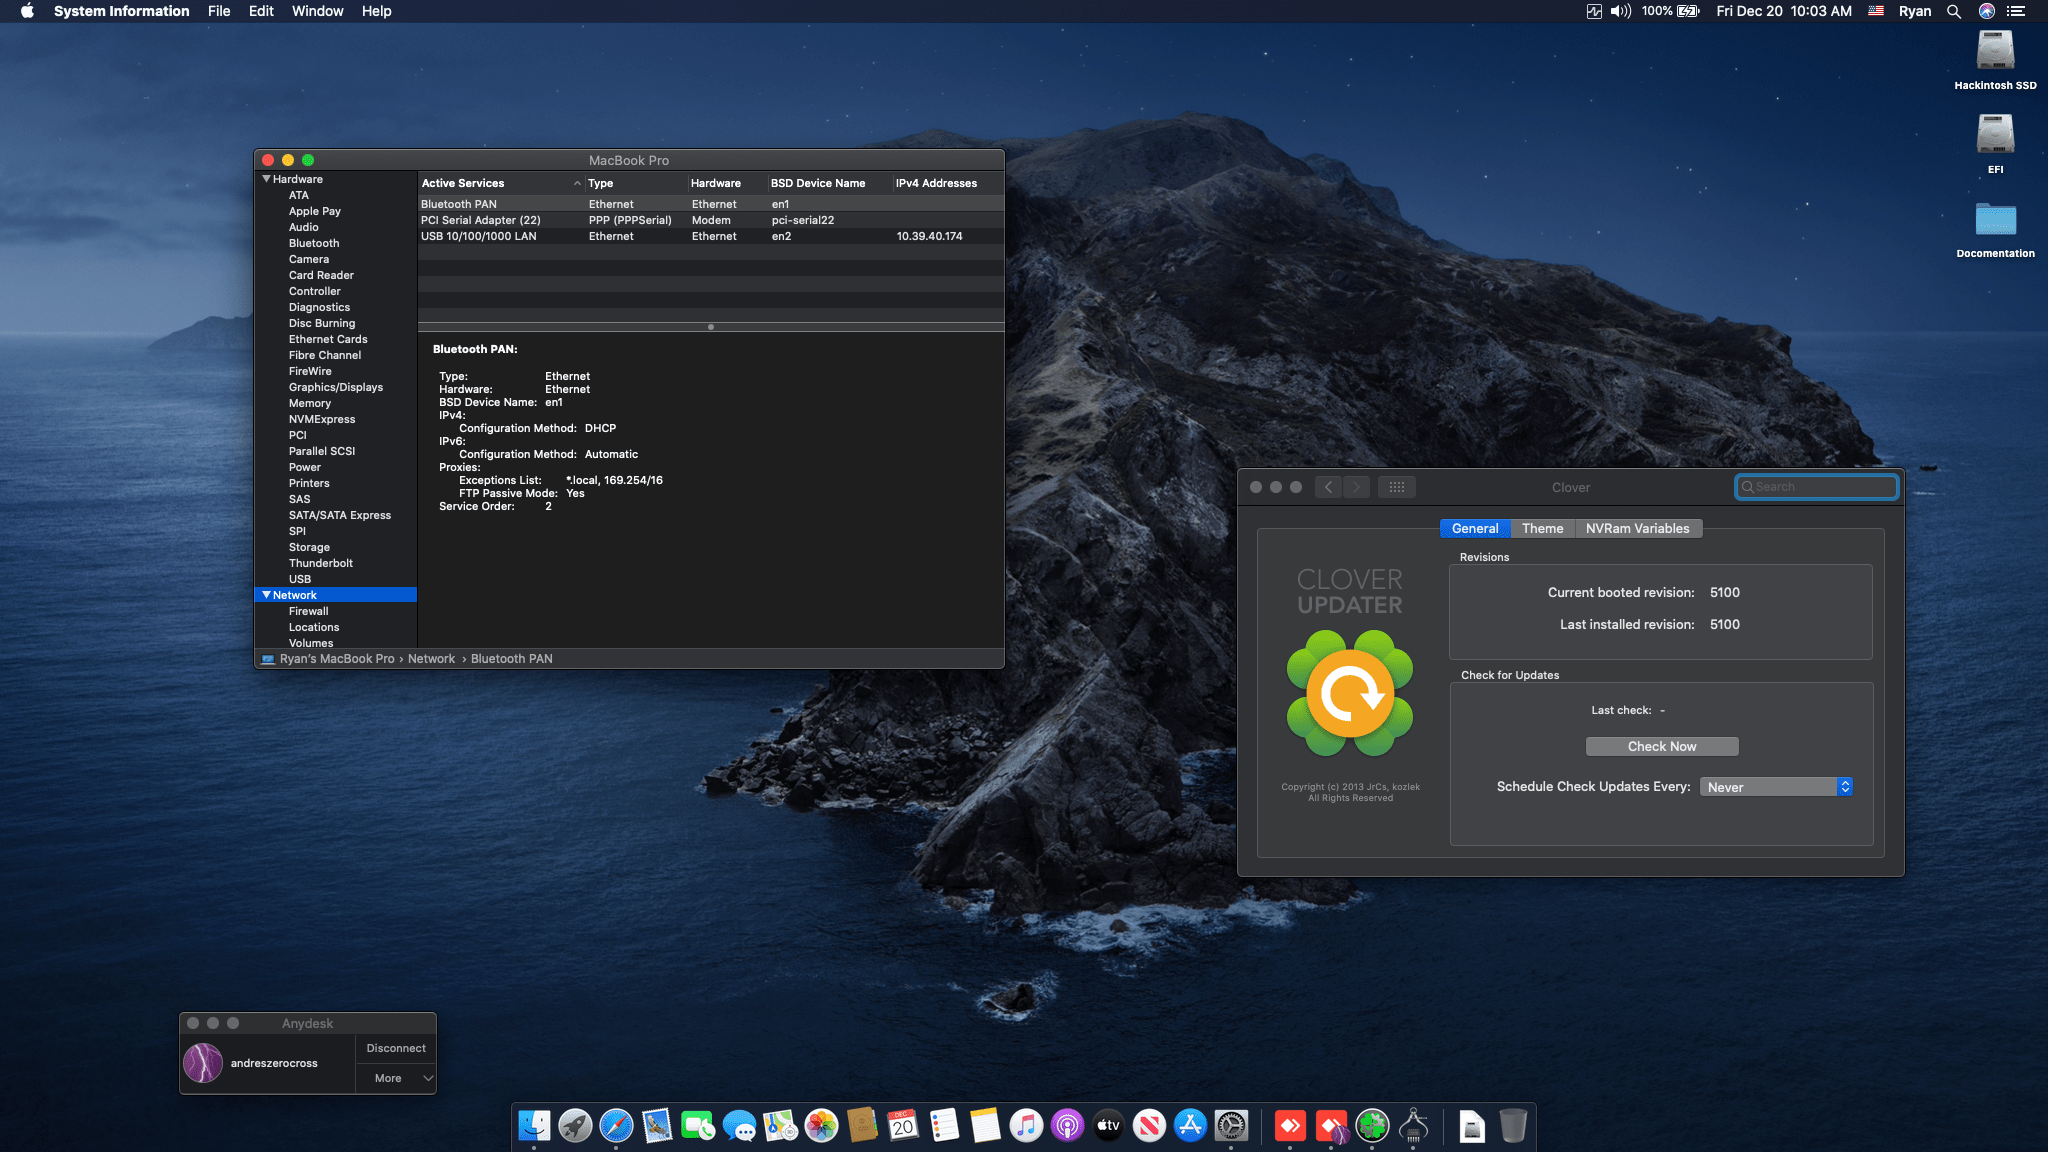Open the File menu
Viewport: 2048px width, 1152px height.
[x=219, y=11]
